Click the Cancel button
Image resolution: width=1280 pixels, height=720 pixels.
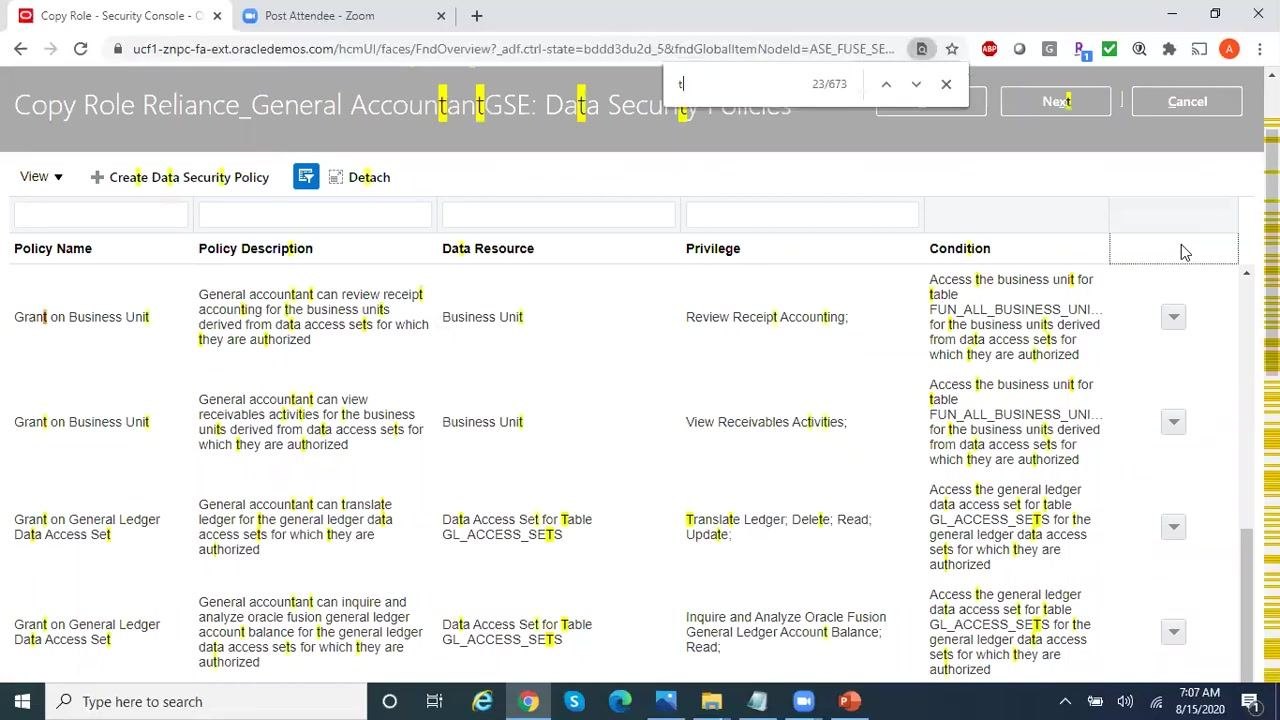tap(1187, 101)
